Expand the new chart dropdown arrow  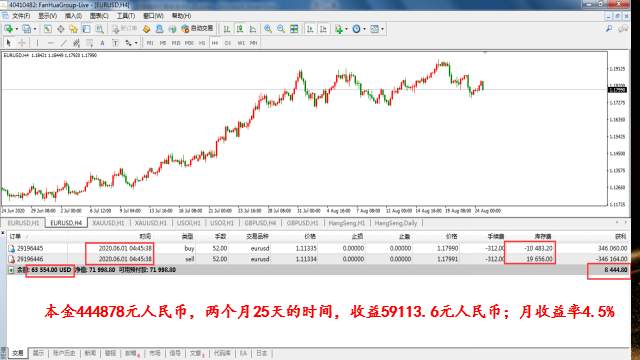tap(17, 29)
